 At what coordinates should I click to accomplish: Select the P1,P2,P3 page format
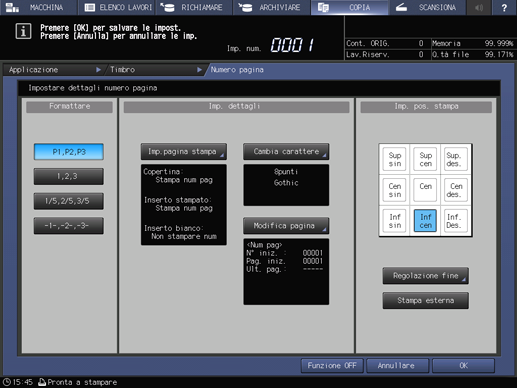point(69,152)
